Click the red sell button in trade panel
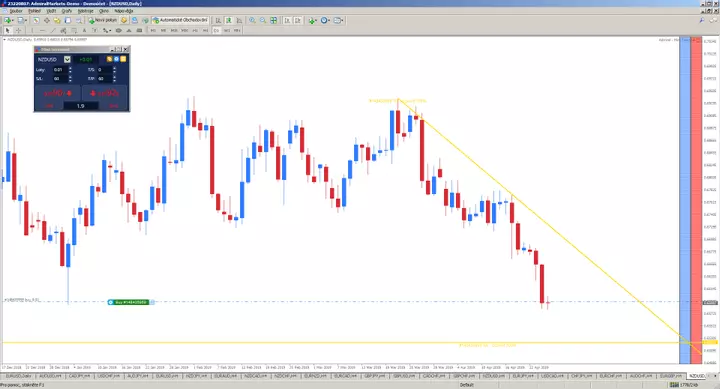Image resolution: width=720 pixels, height=389 pixels. (58, 93)
